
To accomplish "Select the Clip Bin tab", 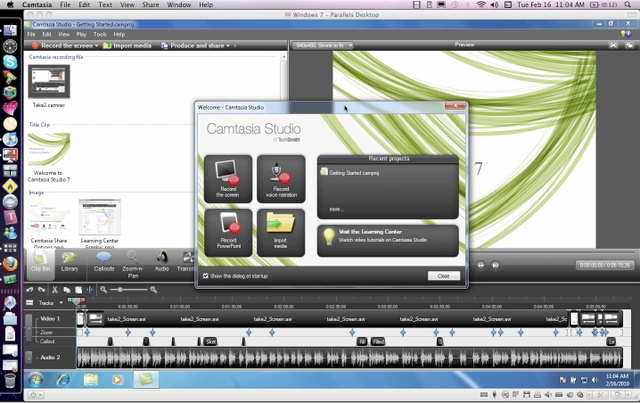I will pyautogui.click(x=40, y=263).
